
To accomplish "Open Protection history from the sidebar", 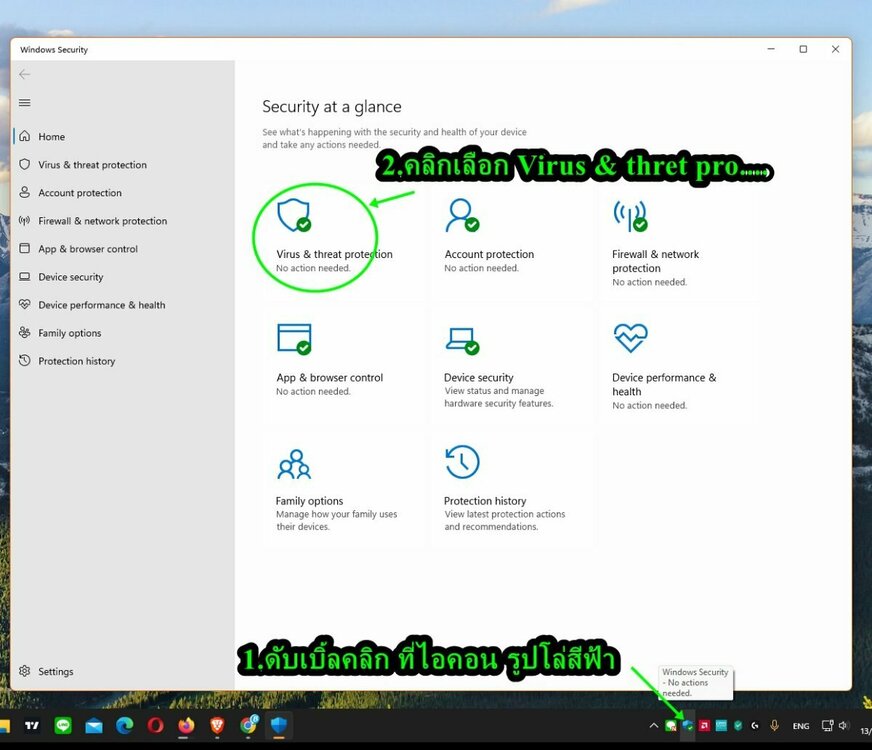I will click(x=76, y=361).
